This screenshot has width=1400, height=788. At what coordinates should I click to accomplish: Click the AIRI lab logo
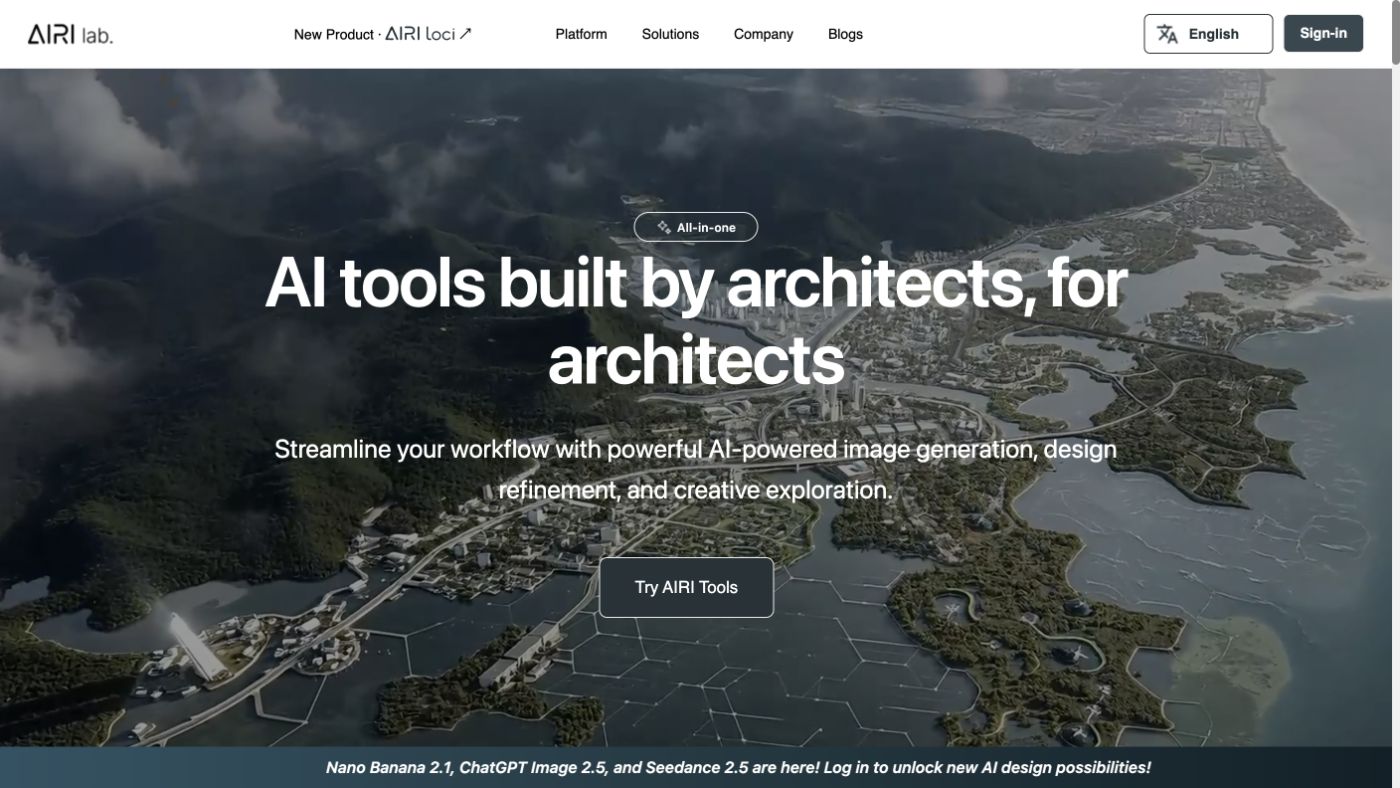coord(70,34)
